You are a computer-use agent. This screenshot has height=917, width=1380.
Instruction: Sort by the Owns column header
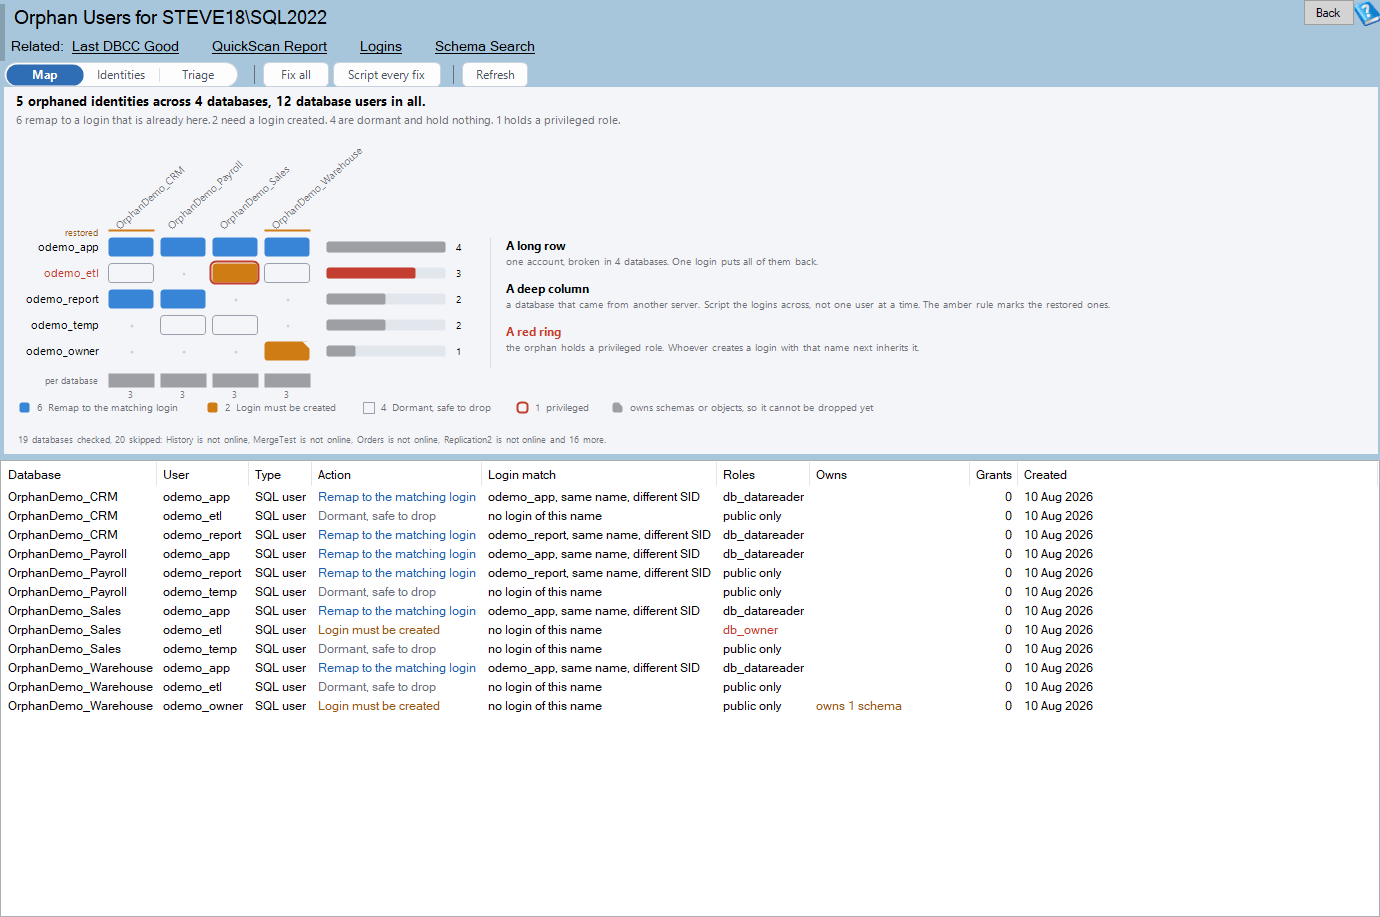tap(889, 475)
